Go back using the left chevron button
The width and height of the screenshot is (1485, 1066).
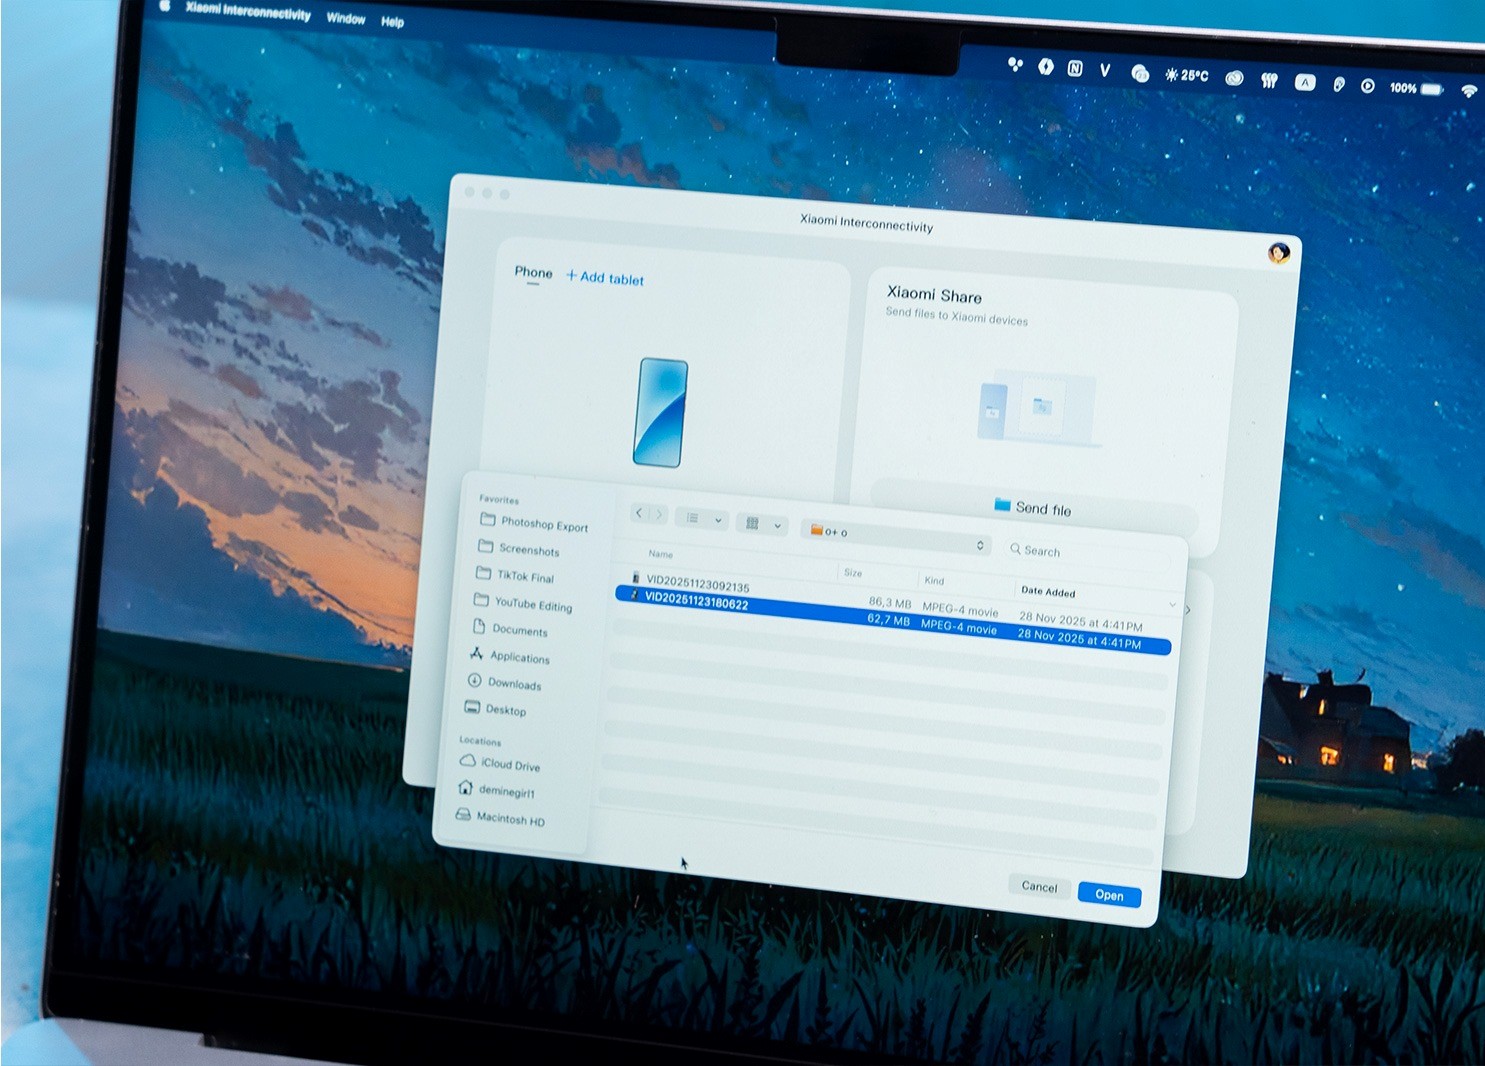pyautogui.click(x=639, y=513)
